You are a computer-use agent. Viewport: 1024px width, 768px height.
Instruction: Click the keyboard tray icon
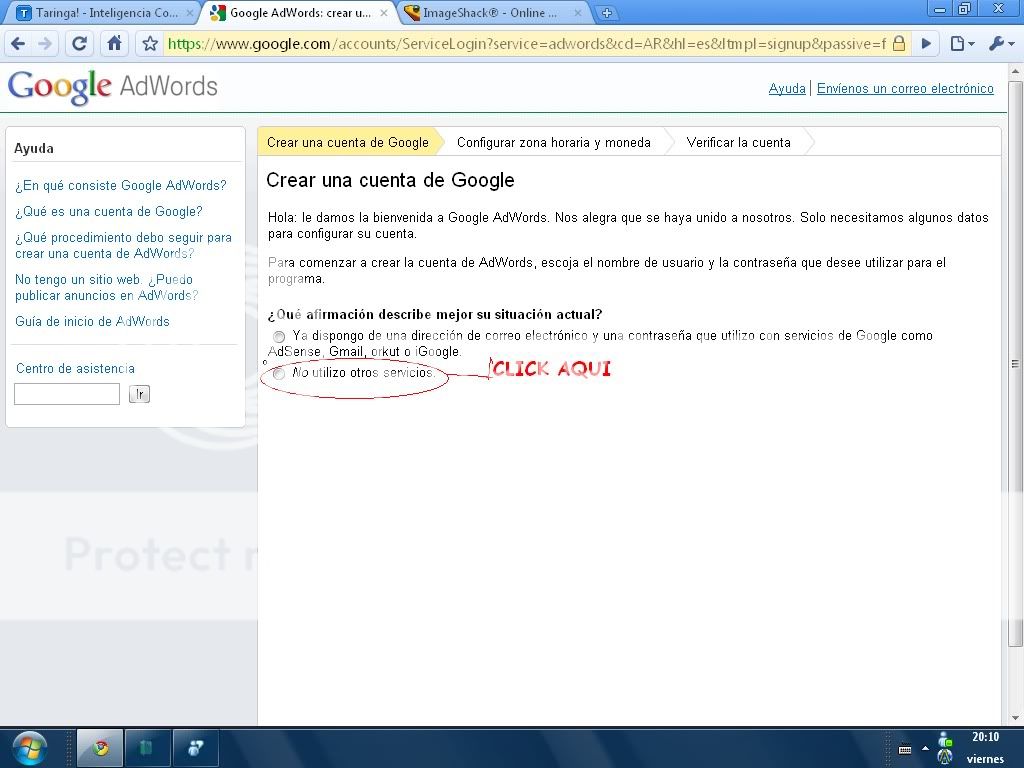pos(905,749)
